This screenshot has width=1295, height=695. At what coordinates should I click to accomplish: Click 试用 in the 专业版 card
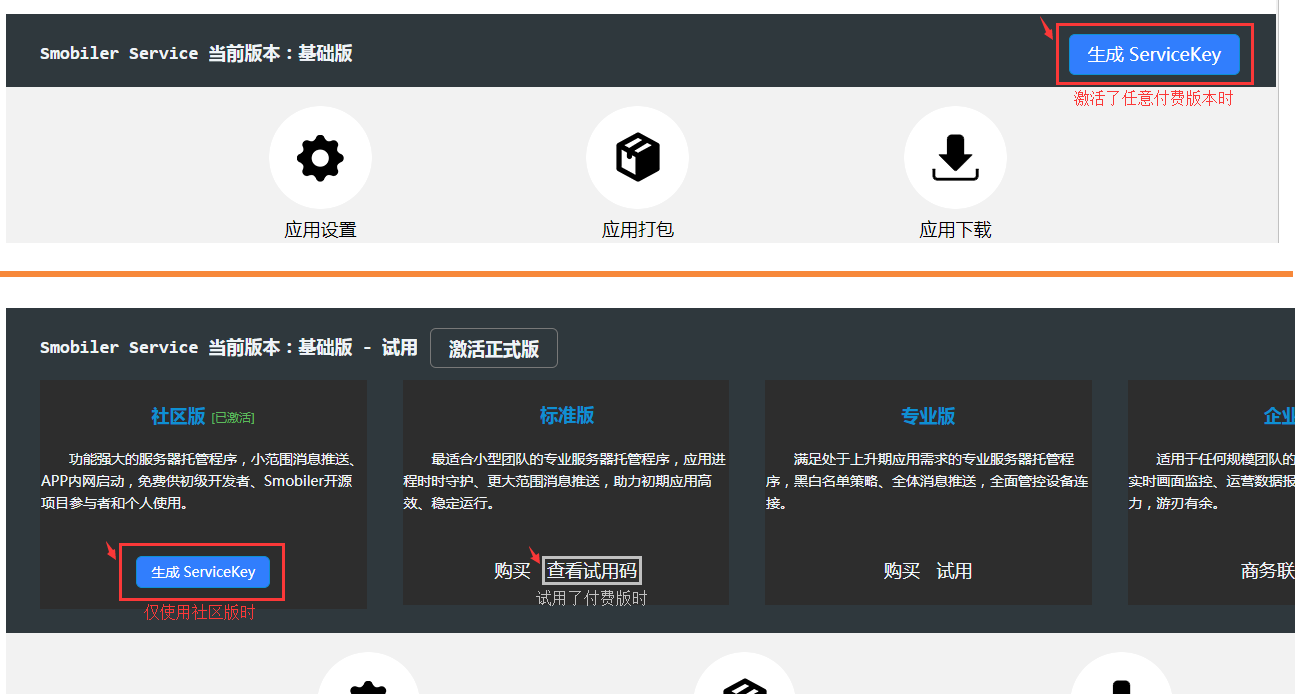coord(954,571)
